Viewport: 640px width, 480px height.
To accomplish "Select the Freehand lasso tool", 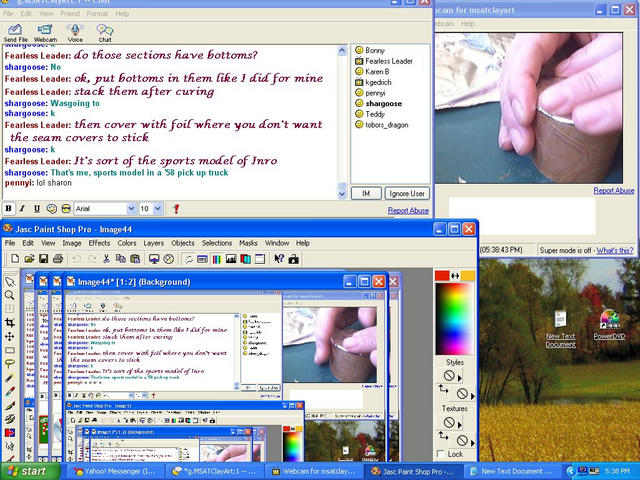I will click(10, 364).
